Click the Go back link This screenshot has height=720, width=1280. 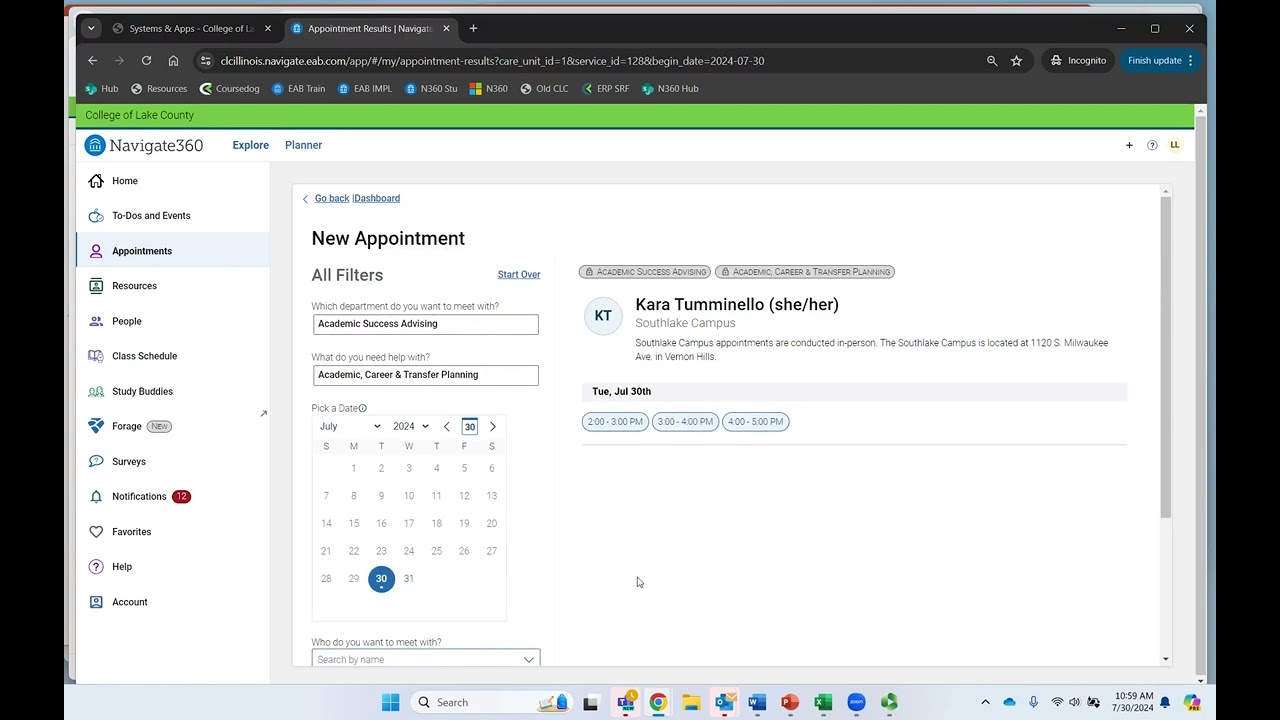click(332, 199)
